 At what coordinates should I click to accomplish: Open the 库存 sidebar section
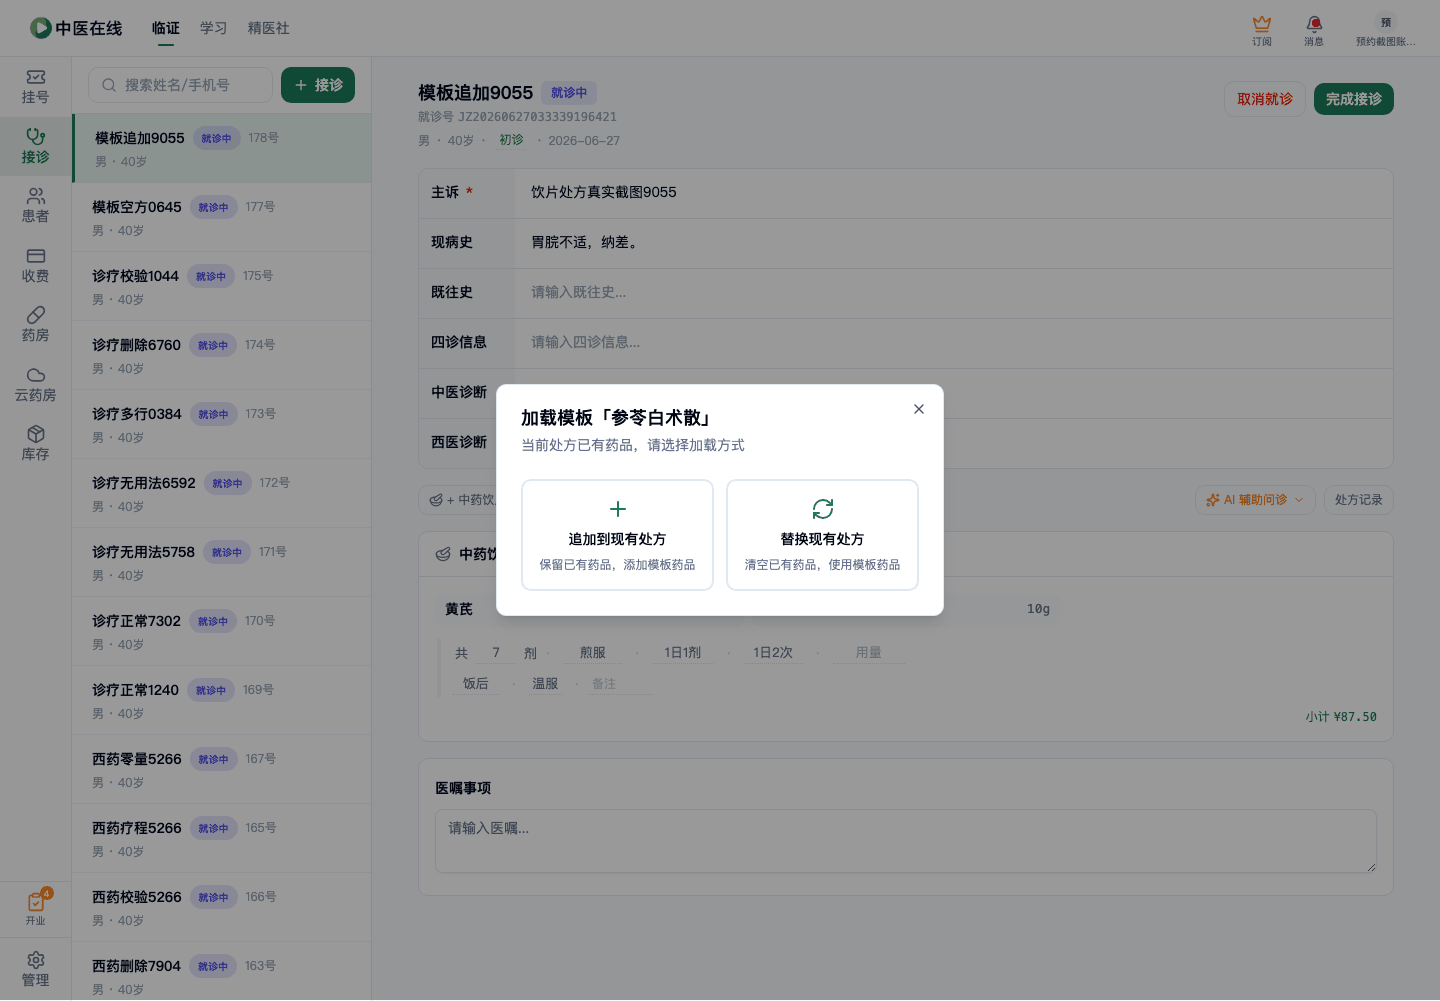click(x=36, y=444)
